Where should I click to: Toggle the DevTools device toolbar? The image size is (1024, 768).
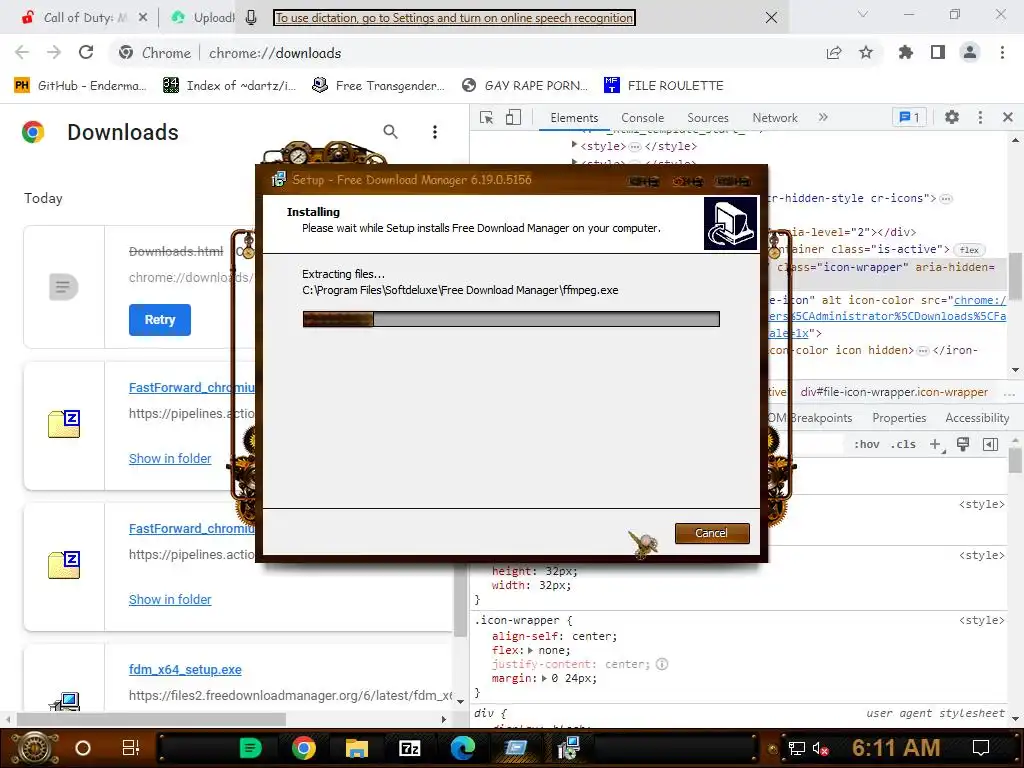tap(513, 118)
